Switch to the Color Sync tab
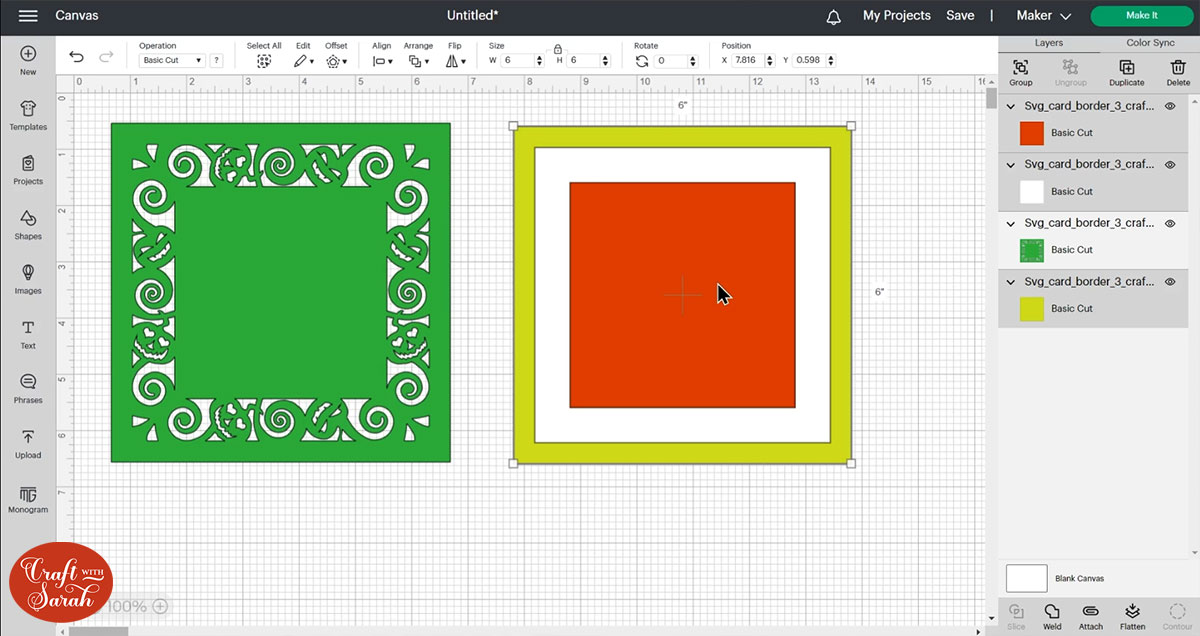Image resolution: width=1200 pixels, height=636 pixels. coord(1150,43)
